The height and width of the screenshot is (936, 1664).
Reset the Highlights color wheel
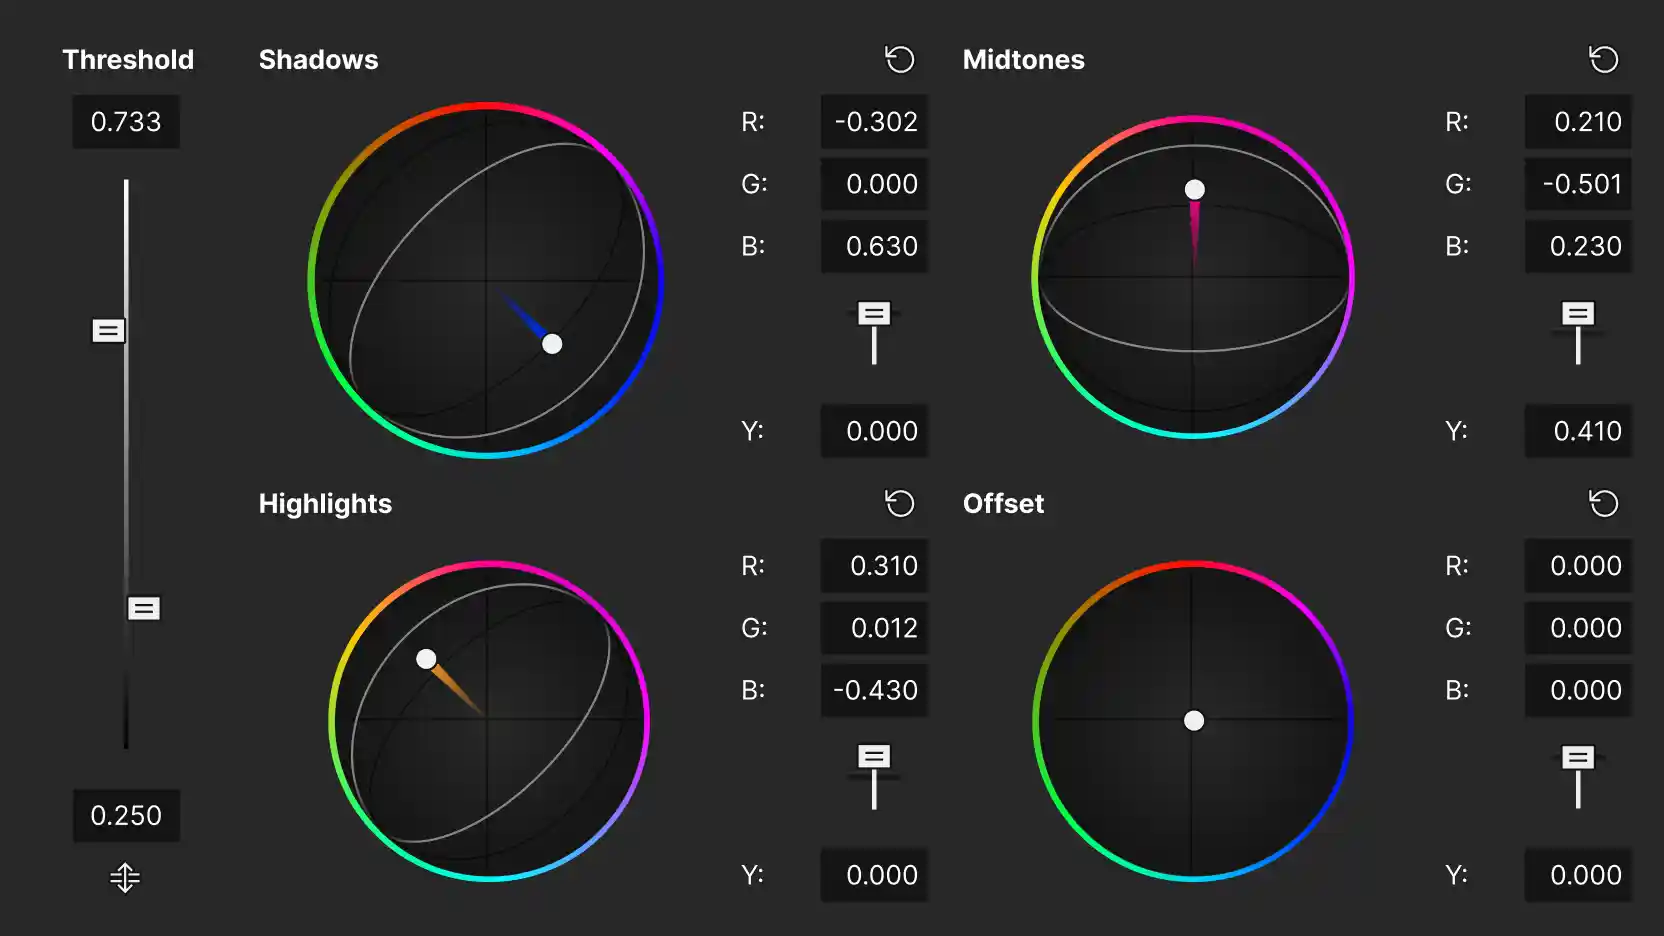click(x=900, y=503)
